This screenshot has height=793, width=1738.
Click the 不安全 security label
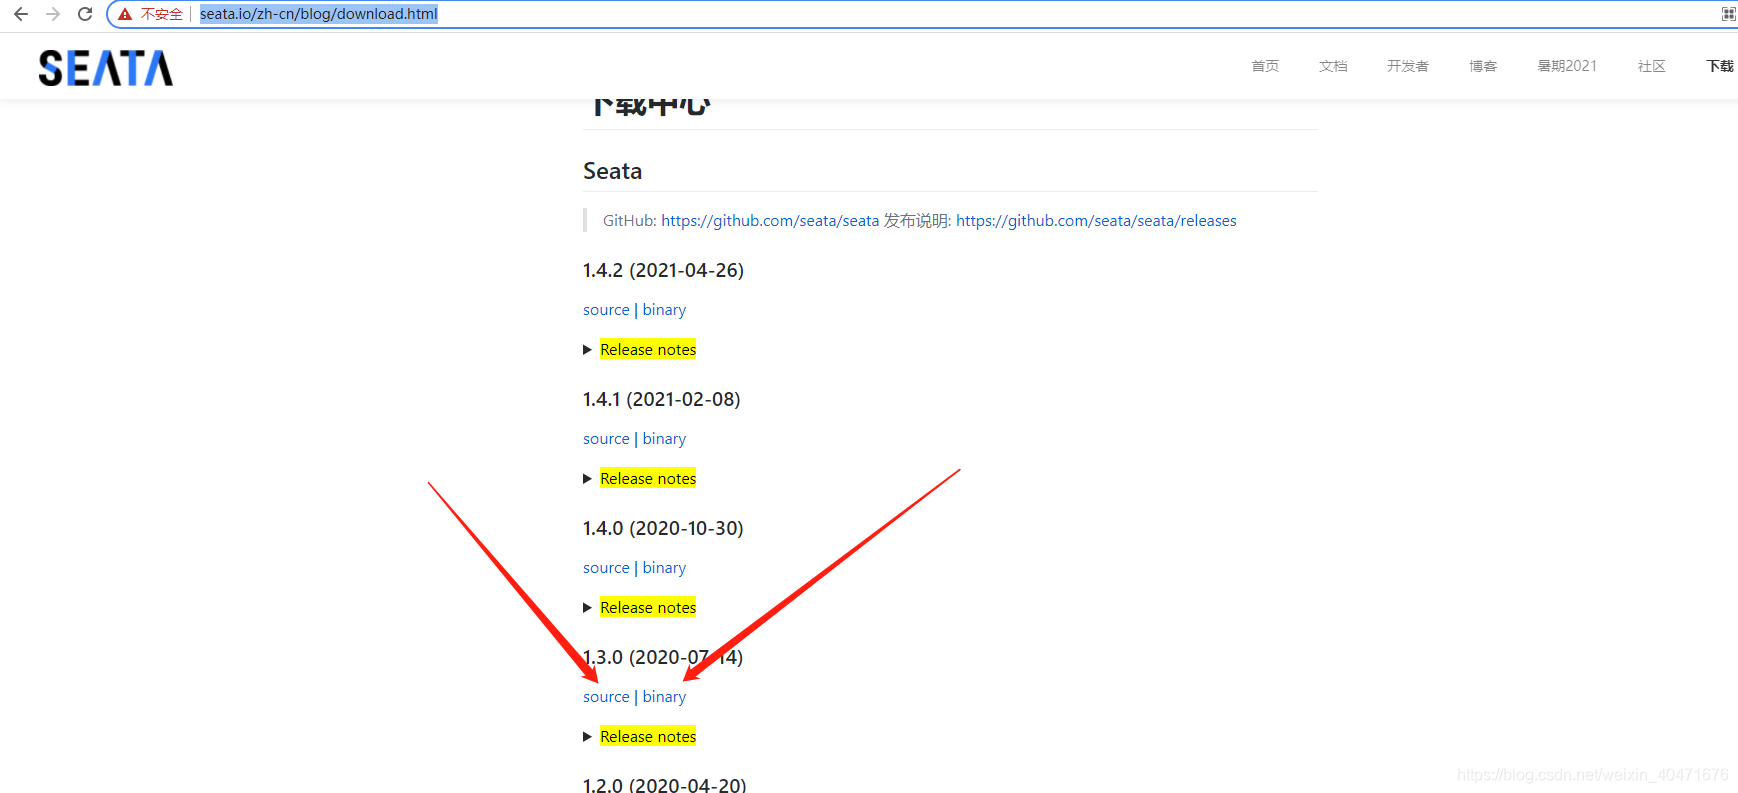tap(161, 14)
